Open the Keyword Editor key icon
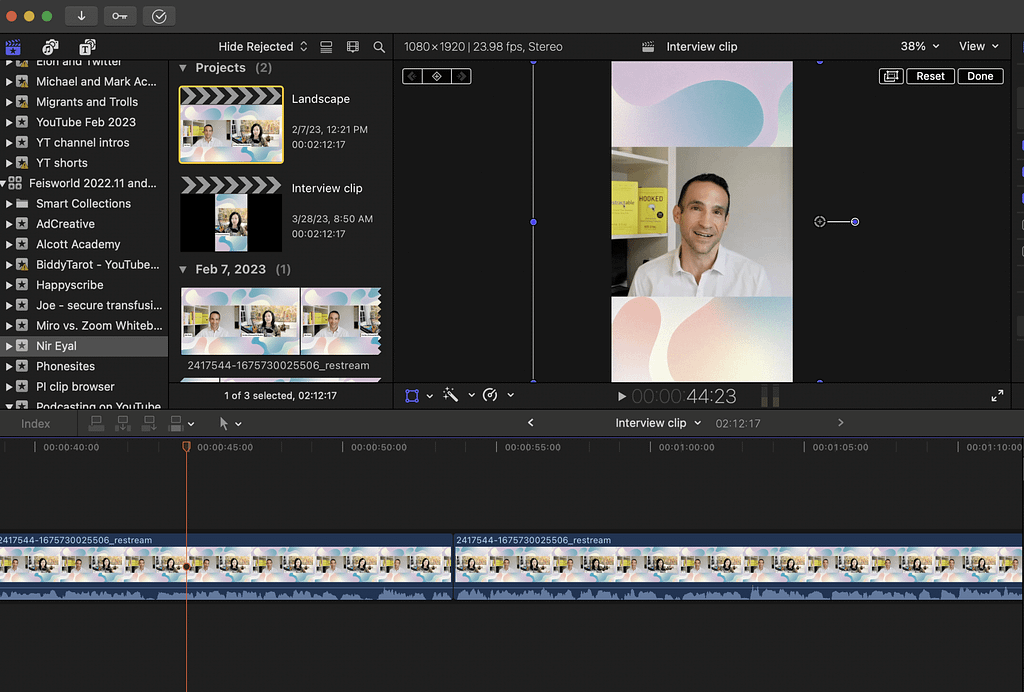1024x692 pixels. pos(119,16)
